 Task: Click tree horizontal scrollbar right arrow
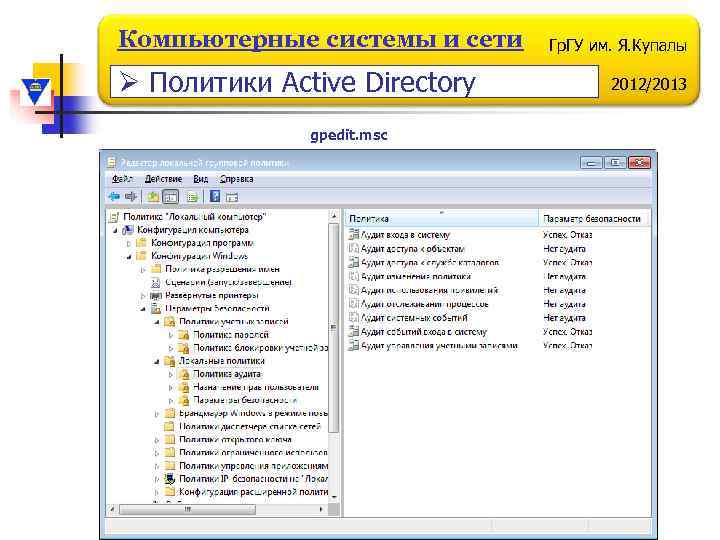point(321,509)
